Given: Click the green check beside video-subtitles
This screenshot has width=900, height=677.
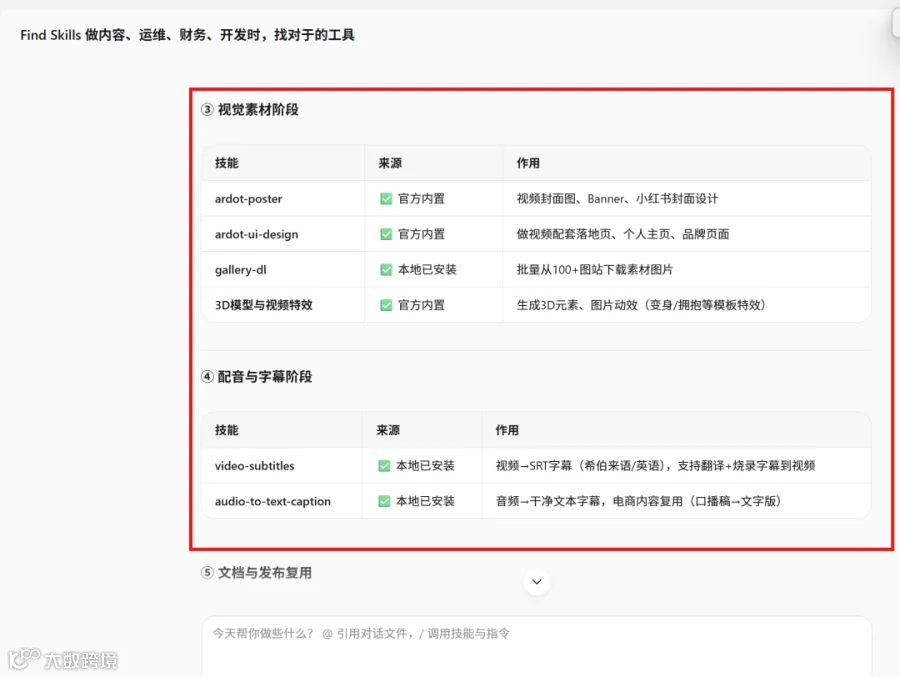Looking at the screenshot, I should point(384,466).
